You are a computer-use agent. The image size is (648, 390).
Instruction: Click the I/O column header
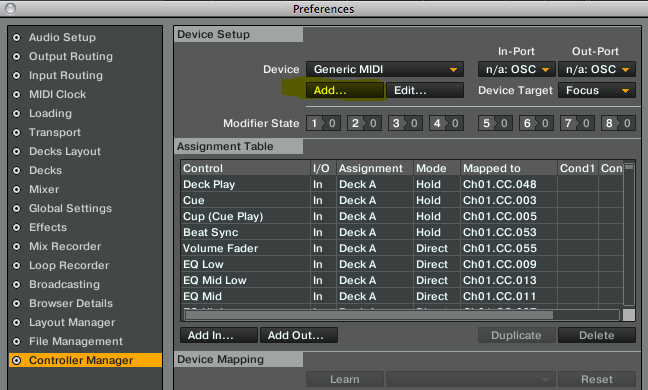323,168
